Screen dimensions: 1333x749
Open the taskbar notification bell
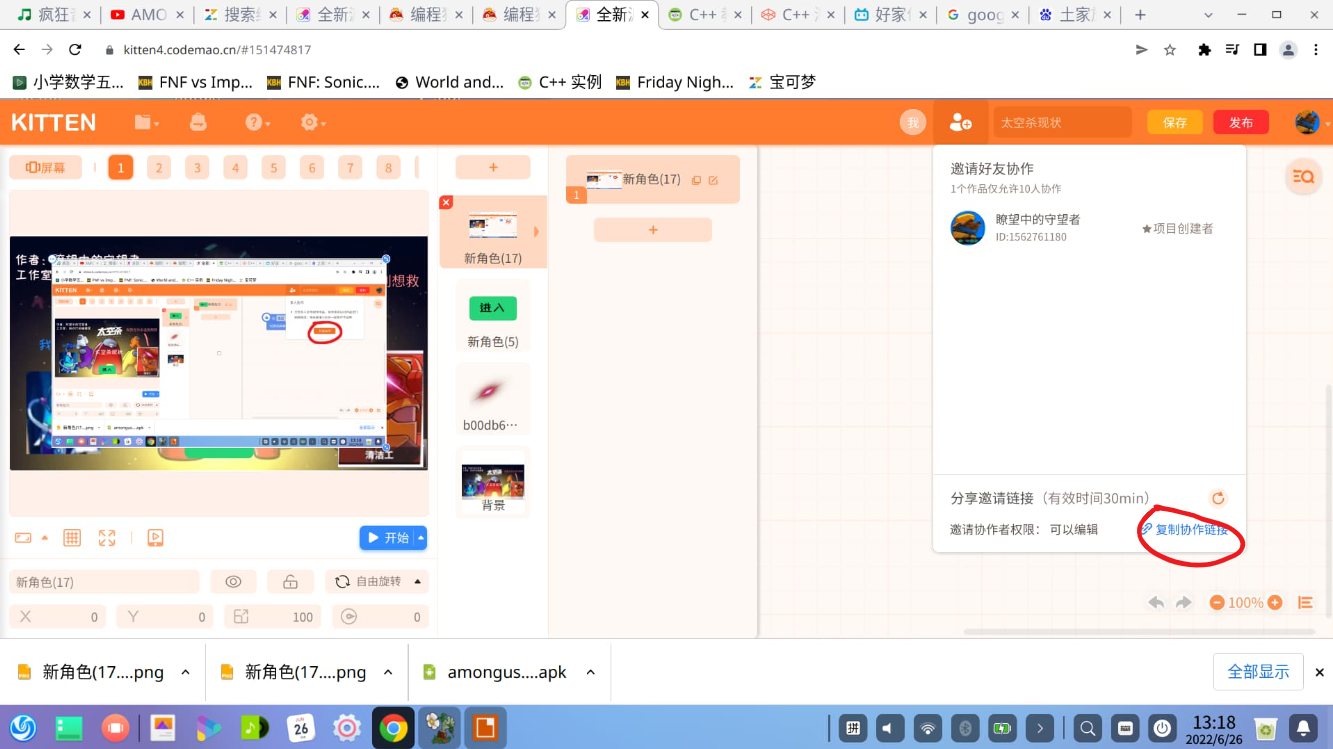tap(1303, 728)
